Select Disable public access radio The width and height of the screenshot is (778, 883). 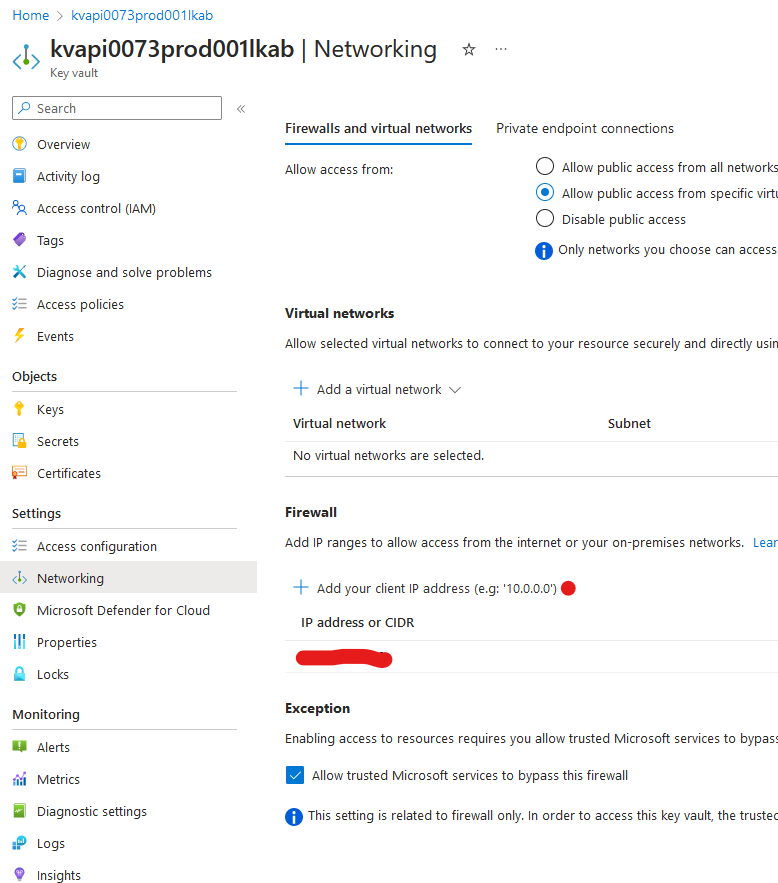pyautogui.click(x=545, y=218)
